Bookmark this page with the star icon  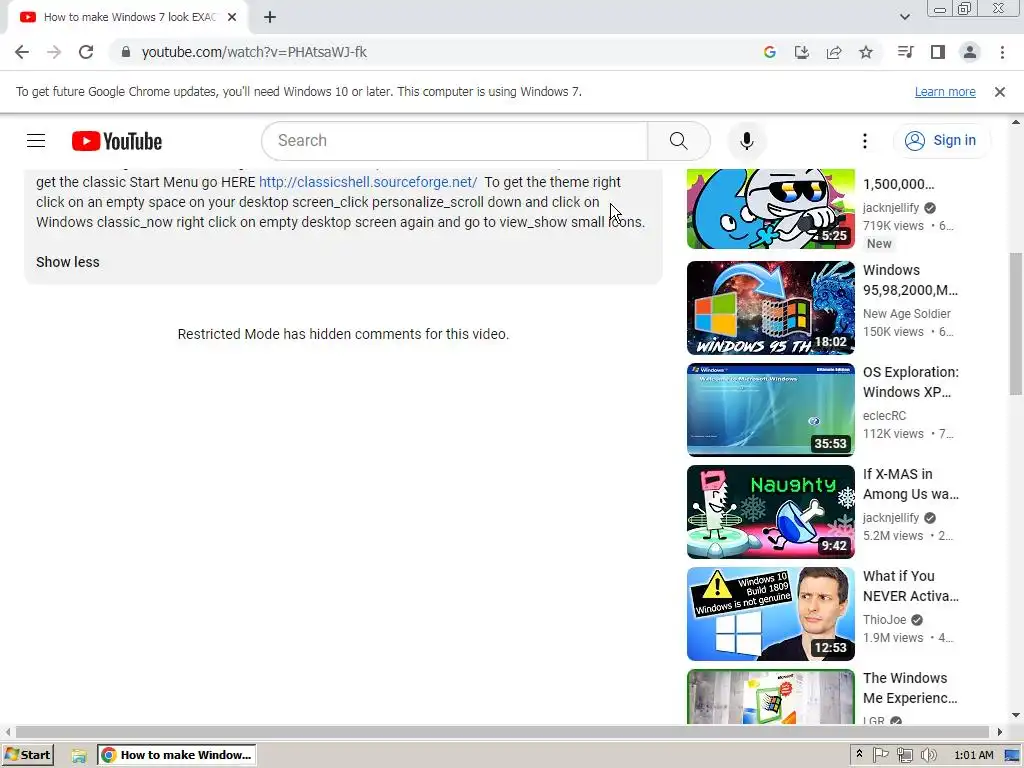[865, 52]
